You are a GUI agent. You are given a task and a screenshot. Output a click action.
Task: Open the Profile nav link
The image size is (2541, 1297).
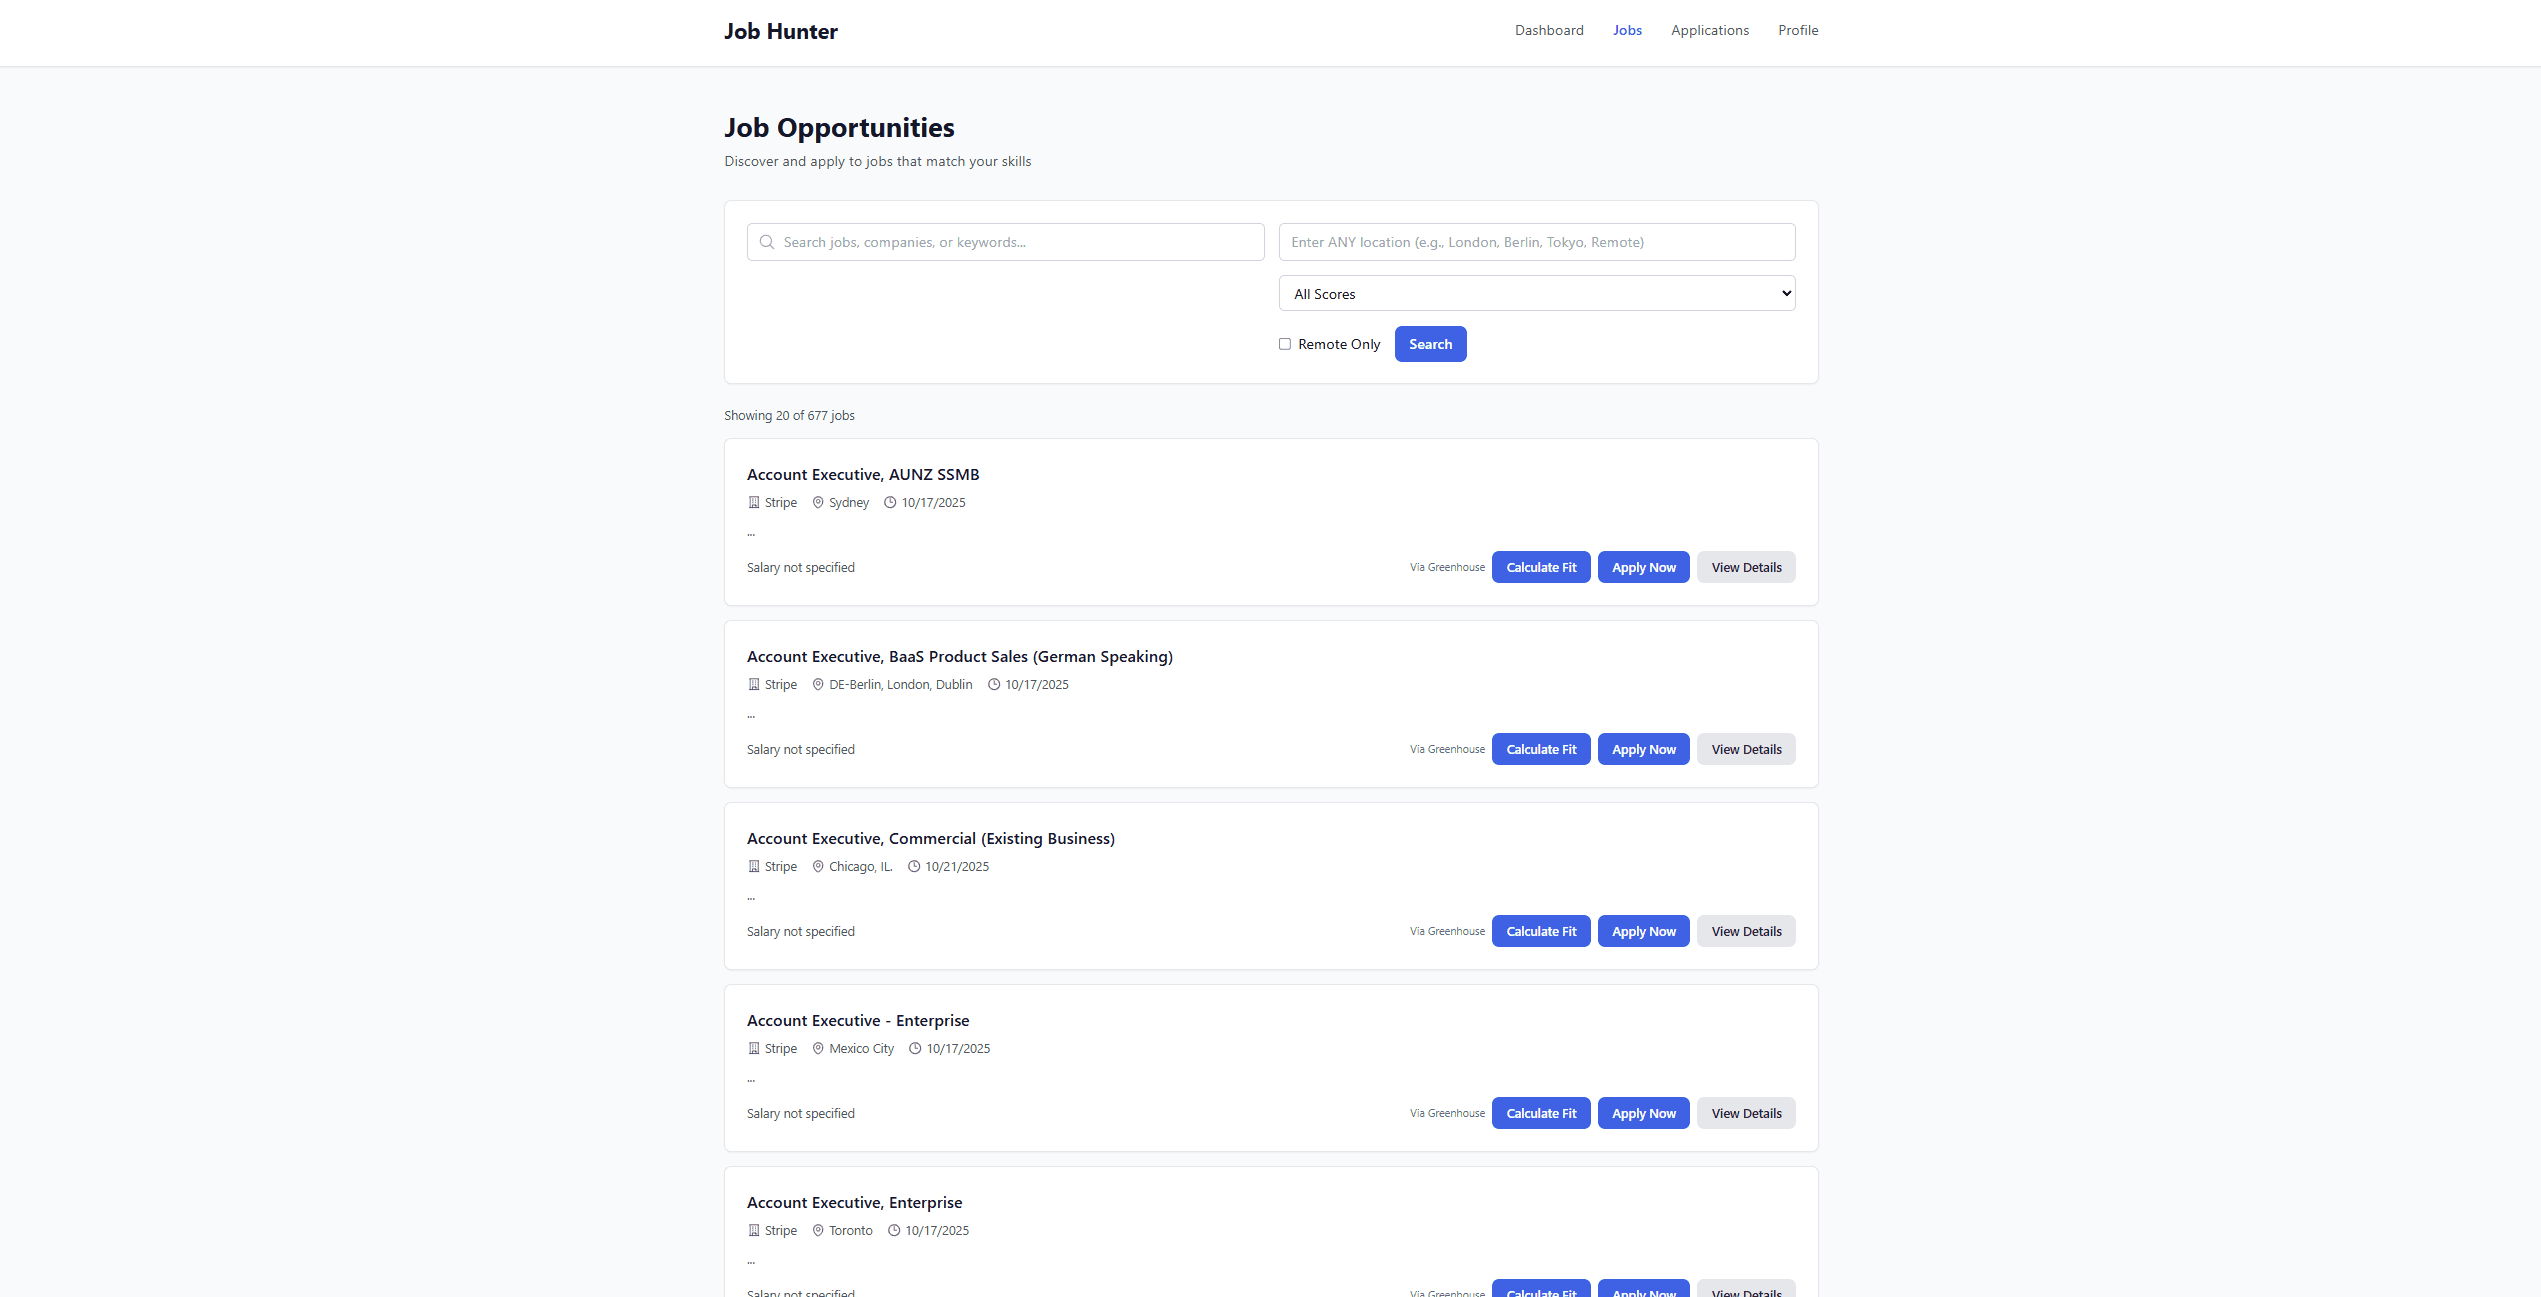coord(1797,30)
